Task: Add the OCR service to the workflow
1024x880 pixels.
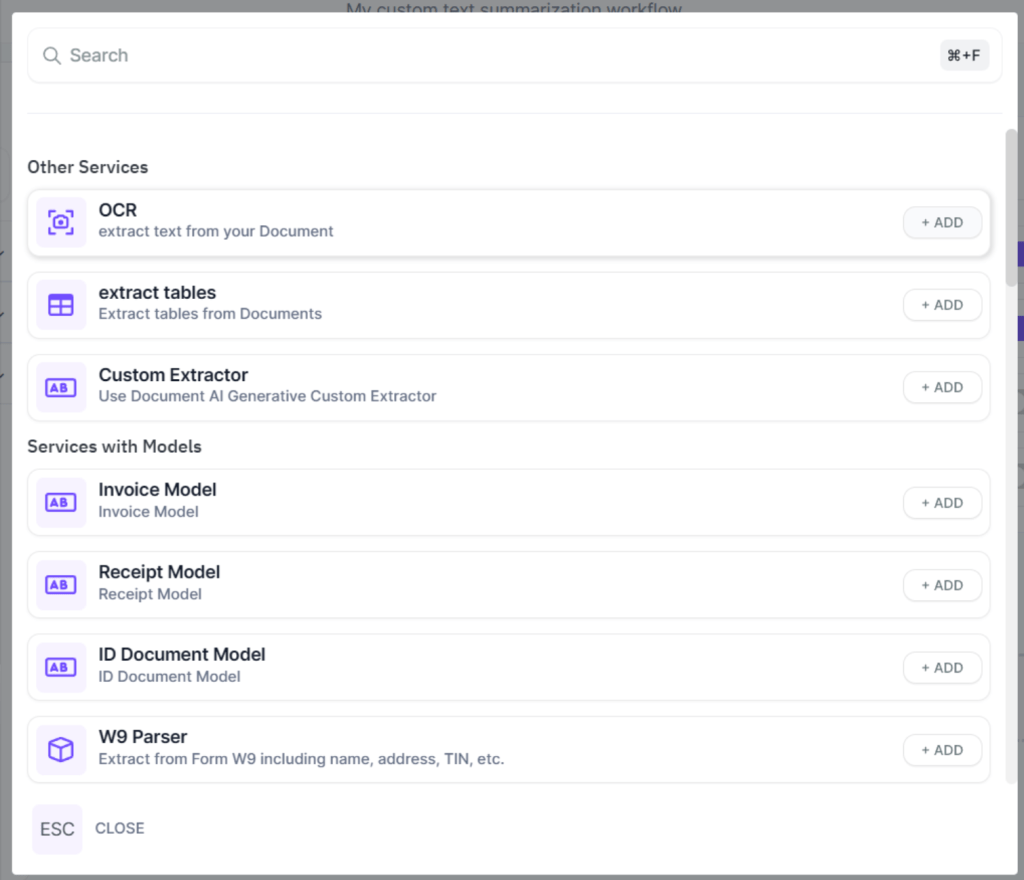Action: tap(941, 222)
